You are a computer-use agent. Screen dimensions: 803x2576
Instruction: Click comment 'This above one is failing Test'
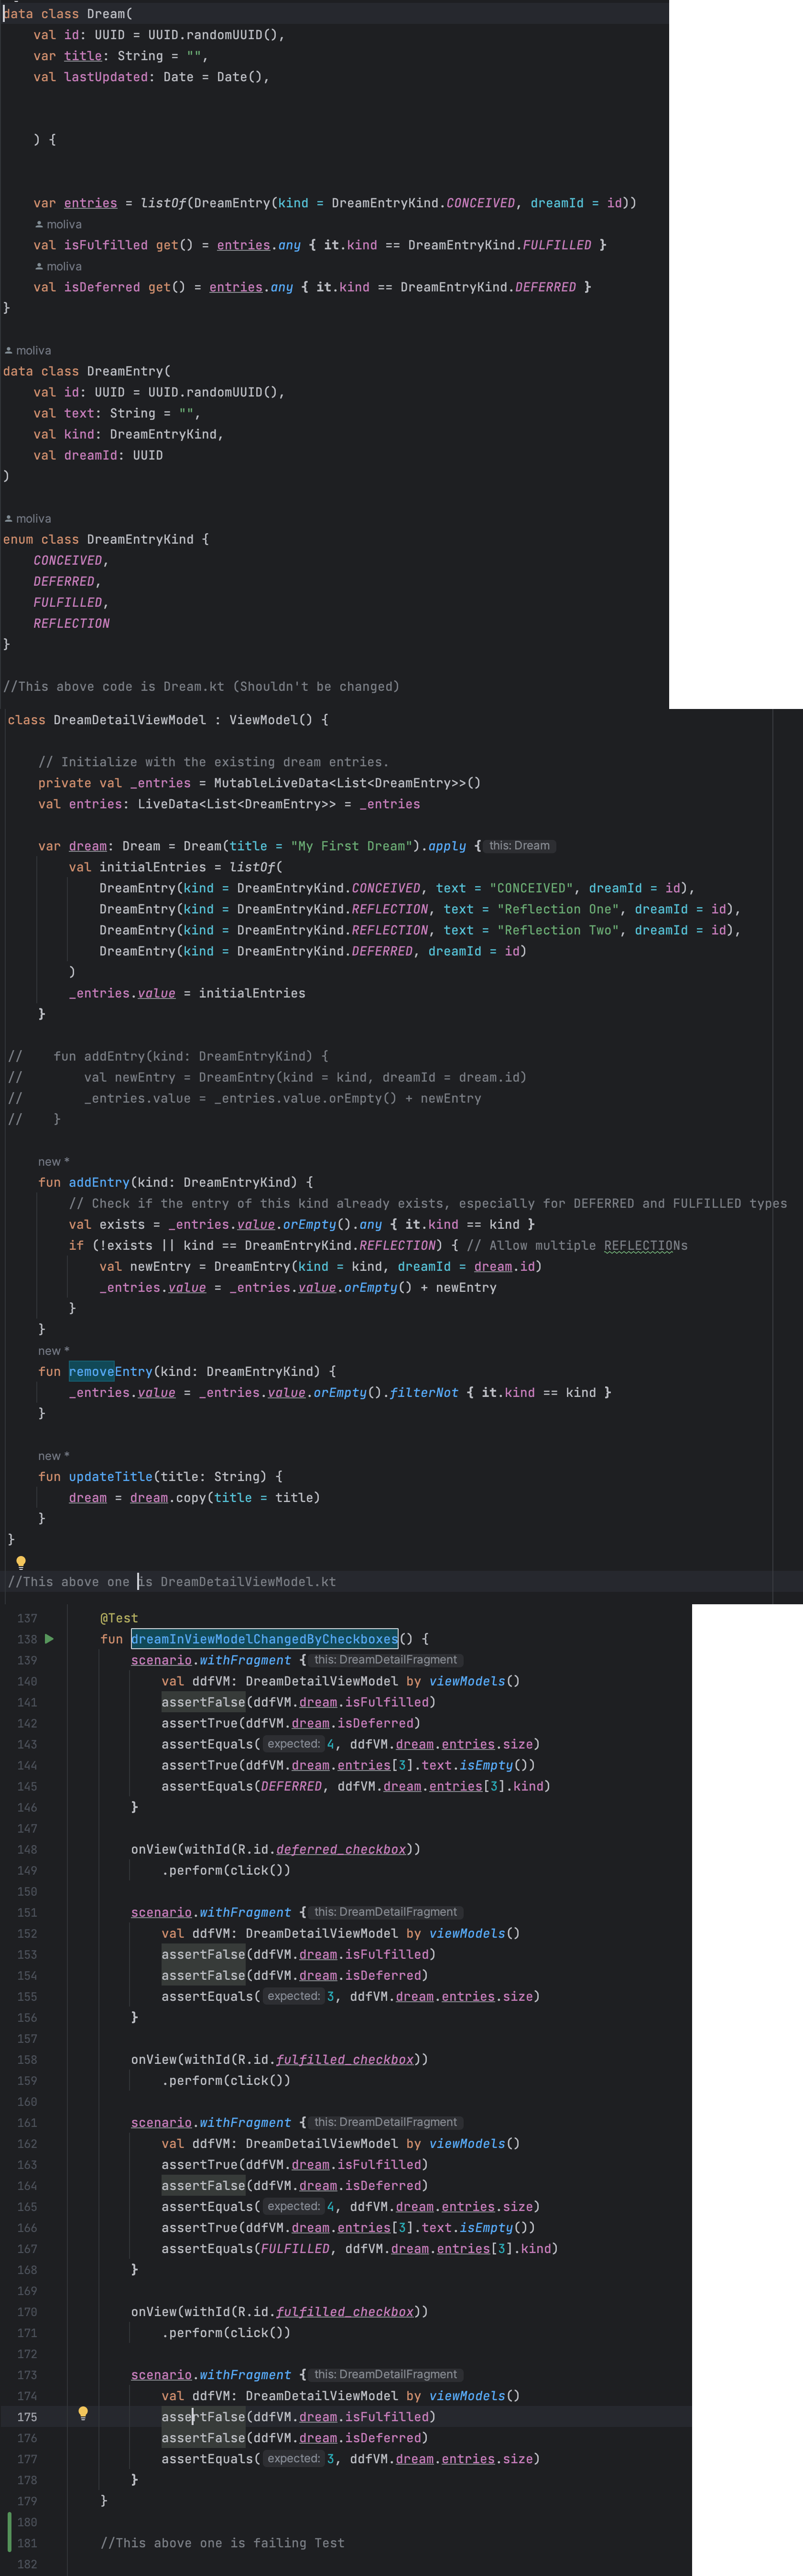[222, 2542]
